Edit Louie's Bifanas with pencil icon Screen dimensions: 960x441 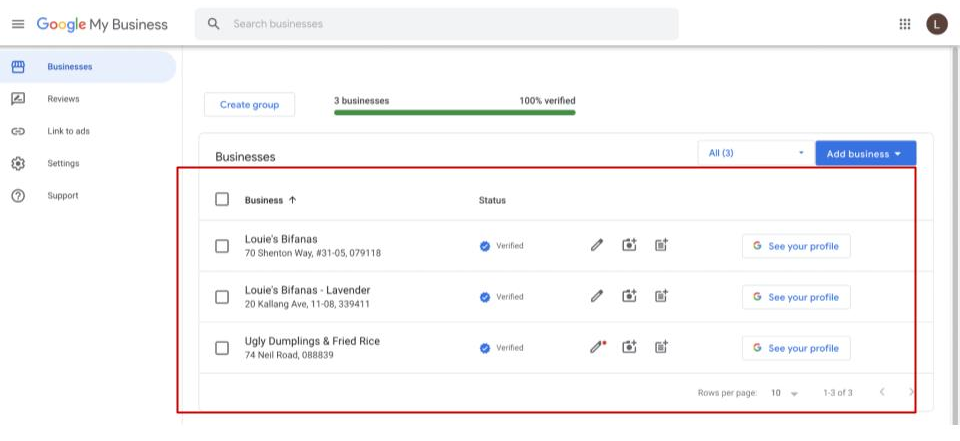point(597,245)
